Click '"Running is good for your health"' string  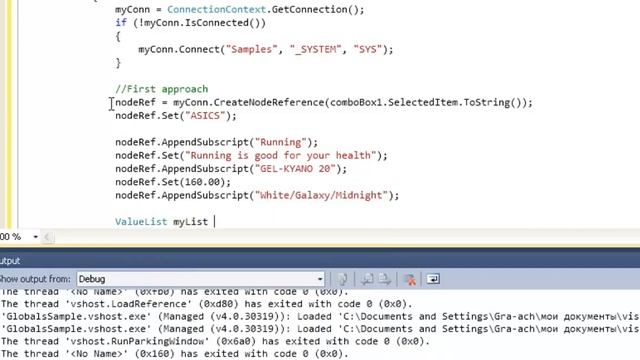[280, 156]
